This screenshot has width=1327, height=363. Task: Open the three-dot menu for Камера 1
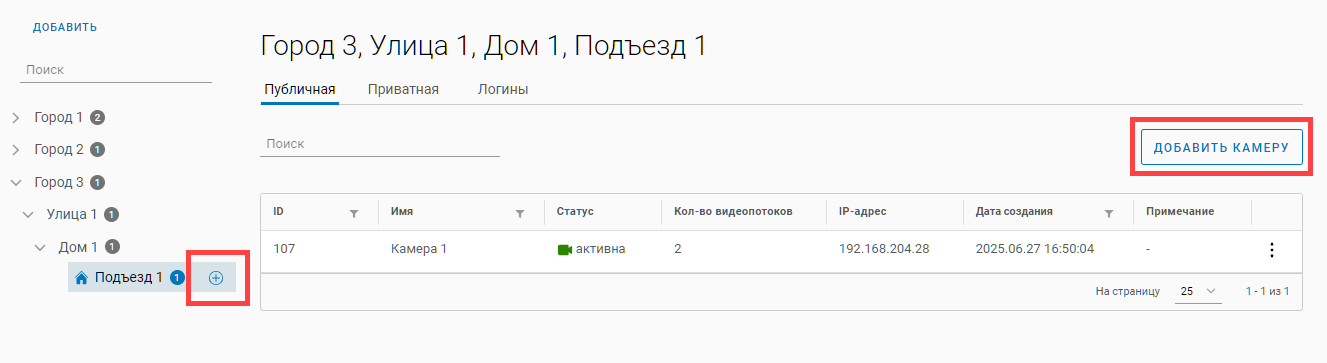[x=1272, y=250]
